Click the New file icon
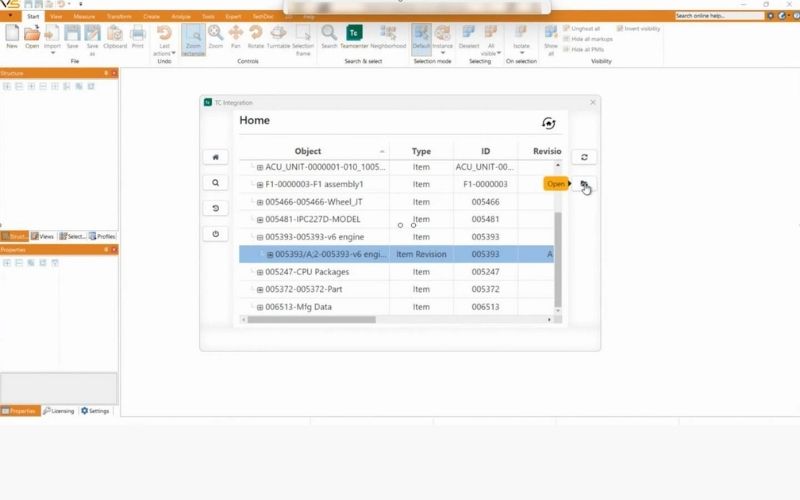 (x=12, y=34)
